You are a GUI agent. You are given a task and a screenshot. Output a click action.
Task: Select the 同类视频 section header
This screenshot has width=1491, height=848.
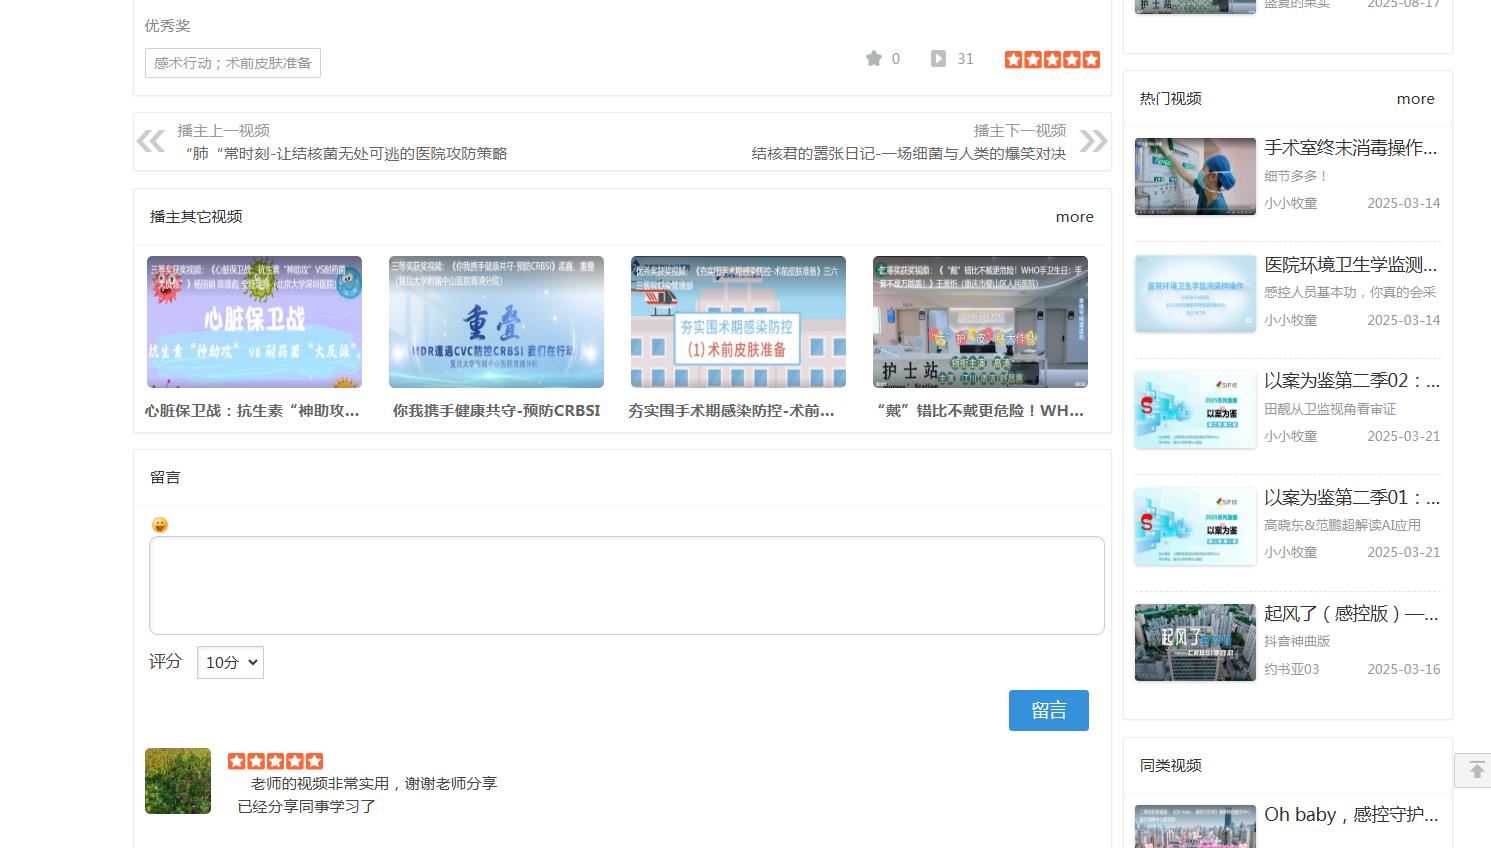(1169, 765)
